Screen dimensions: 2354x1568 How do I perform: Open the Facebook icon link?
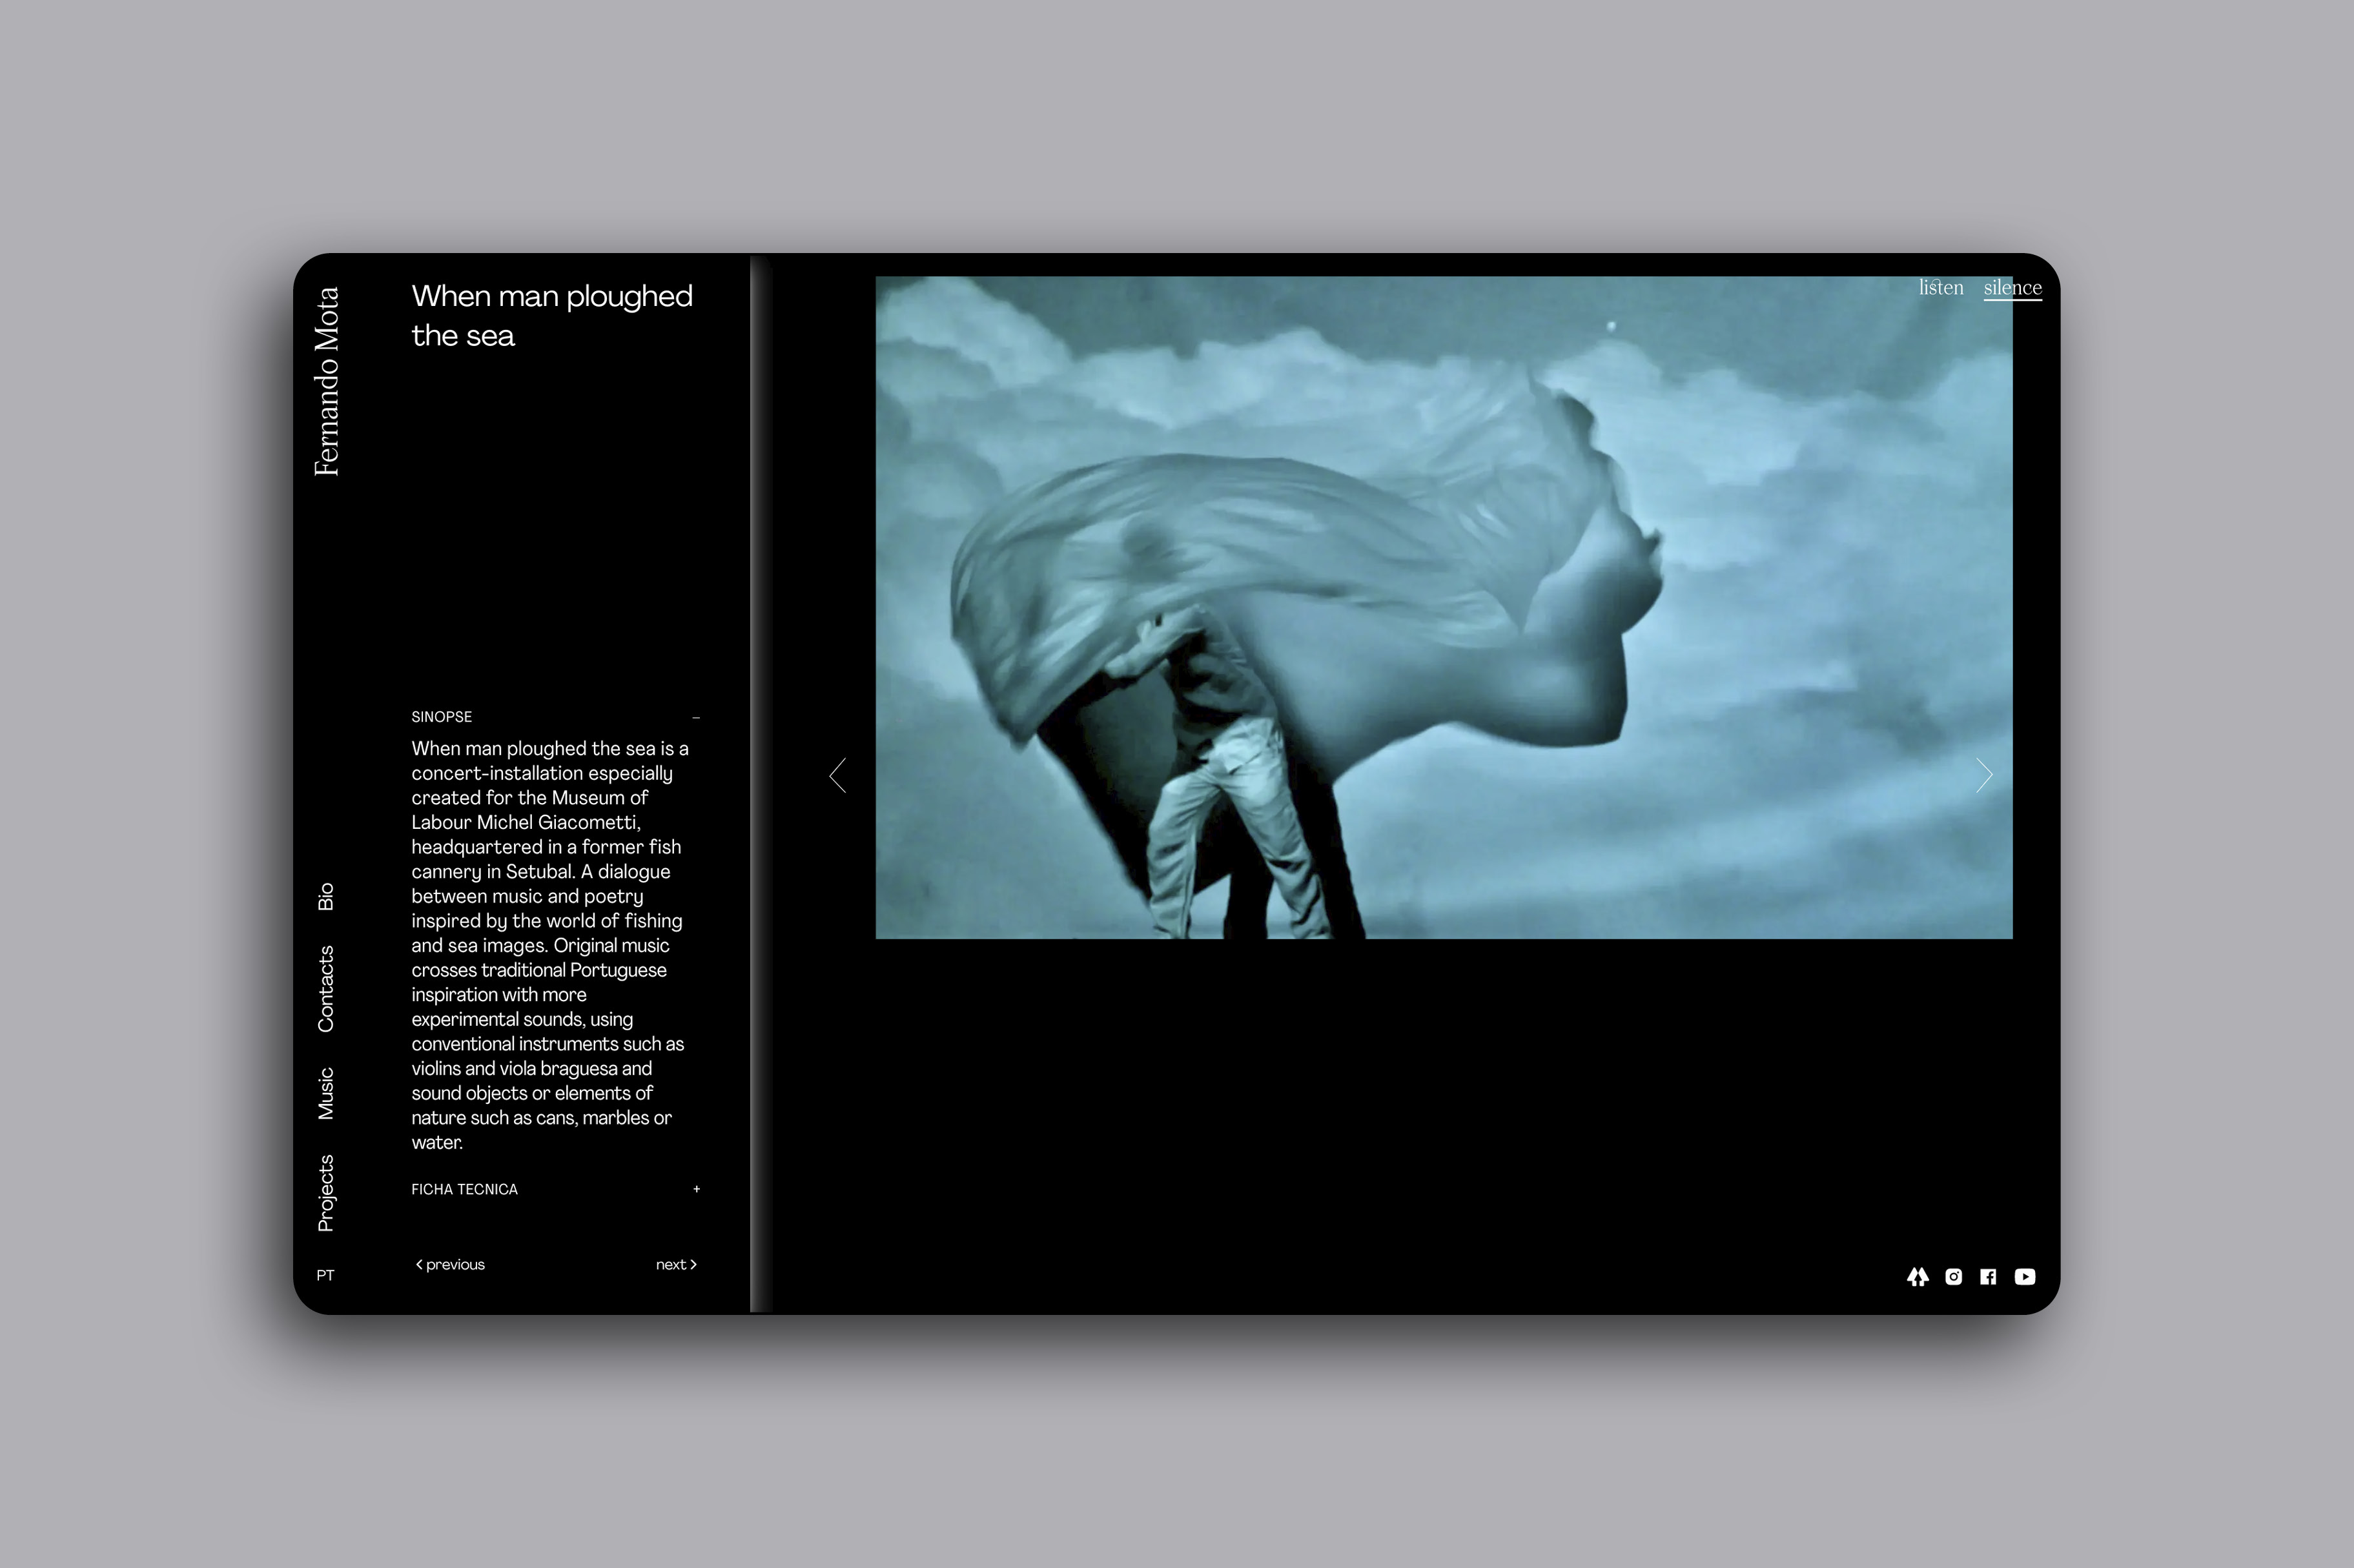1988,1277
